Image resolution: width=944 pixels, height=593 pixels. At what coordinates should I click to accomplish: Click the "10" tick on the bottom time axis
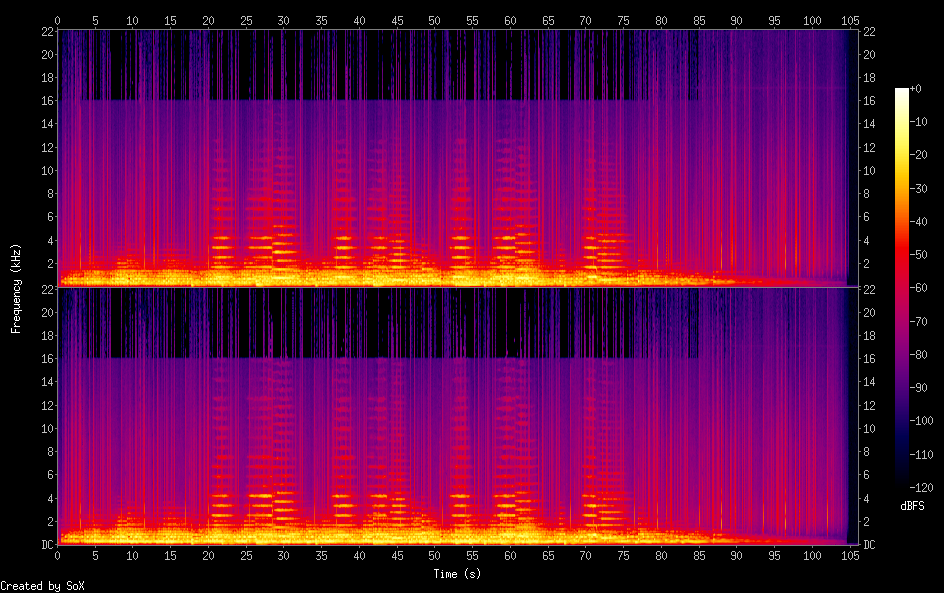(x=132, y=555)
